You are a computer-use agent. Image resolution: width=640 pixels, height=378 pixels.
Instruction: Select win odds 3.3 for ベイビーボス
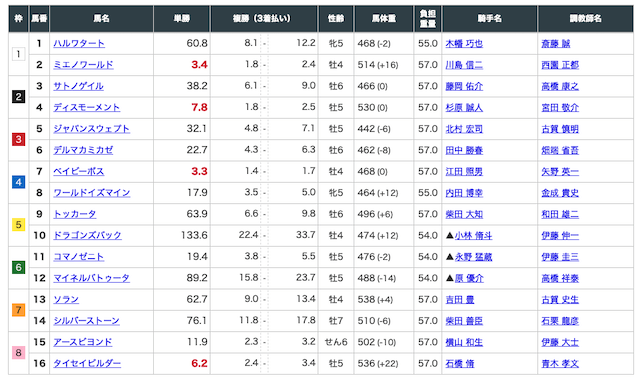pos(199,171)
